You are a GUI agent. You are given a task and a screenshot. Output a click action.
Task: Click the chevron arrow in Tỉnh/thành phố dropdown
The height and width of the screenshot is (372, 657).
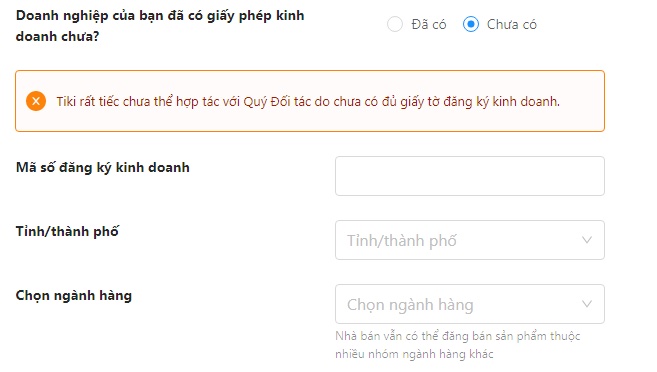click(587, 240)
